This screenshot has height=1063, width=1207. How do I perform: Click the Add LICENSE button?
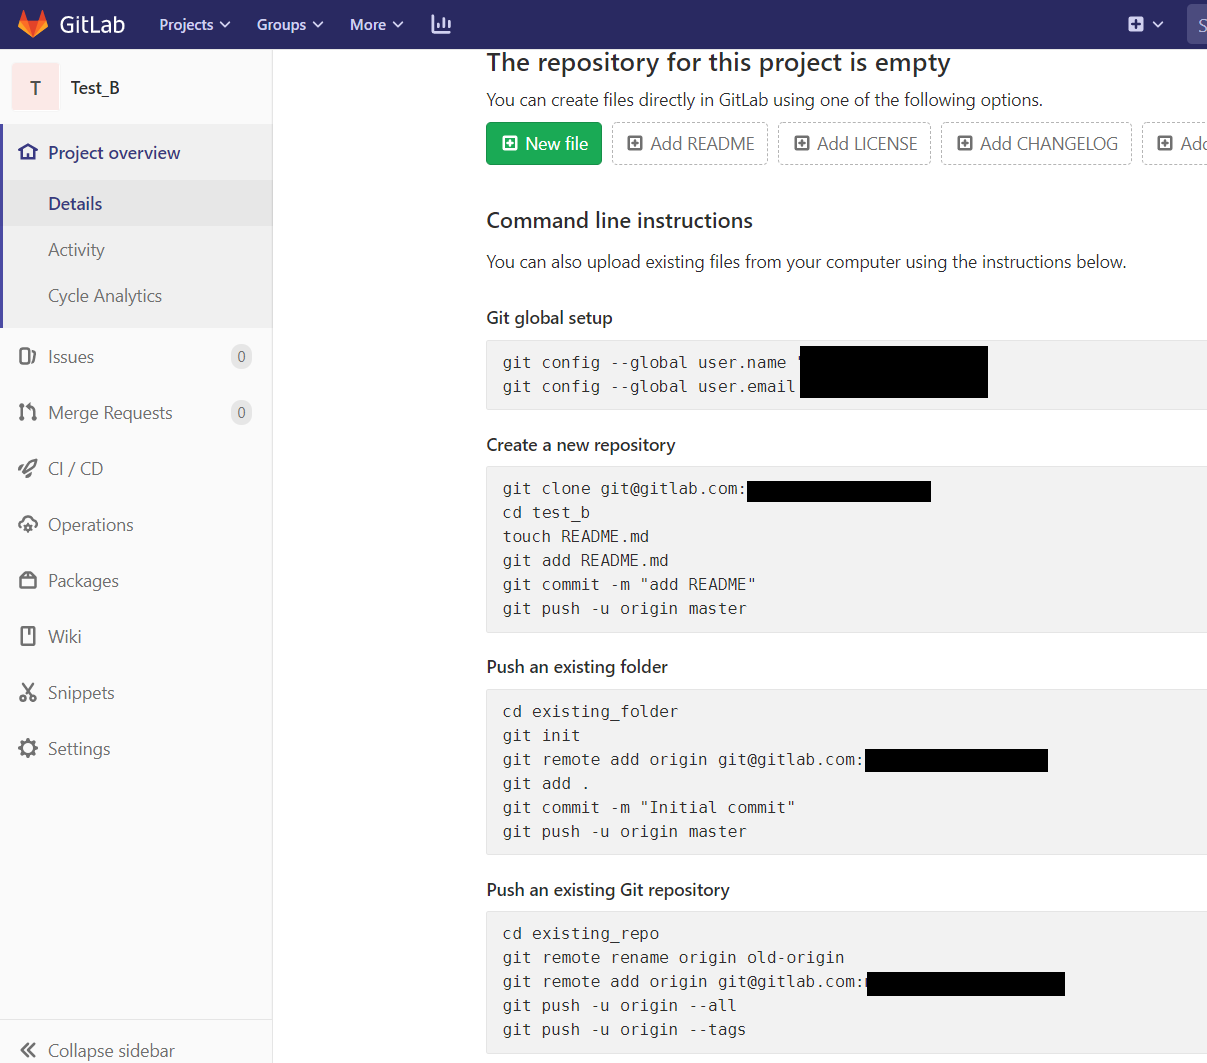(x=855, y=144)
